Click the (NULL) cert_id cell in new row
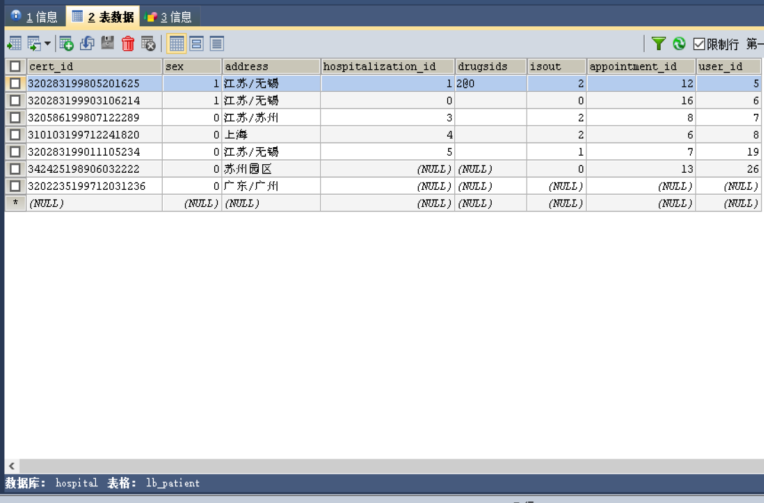This screenshot has width=764, height=504. [94, 203]
